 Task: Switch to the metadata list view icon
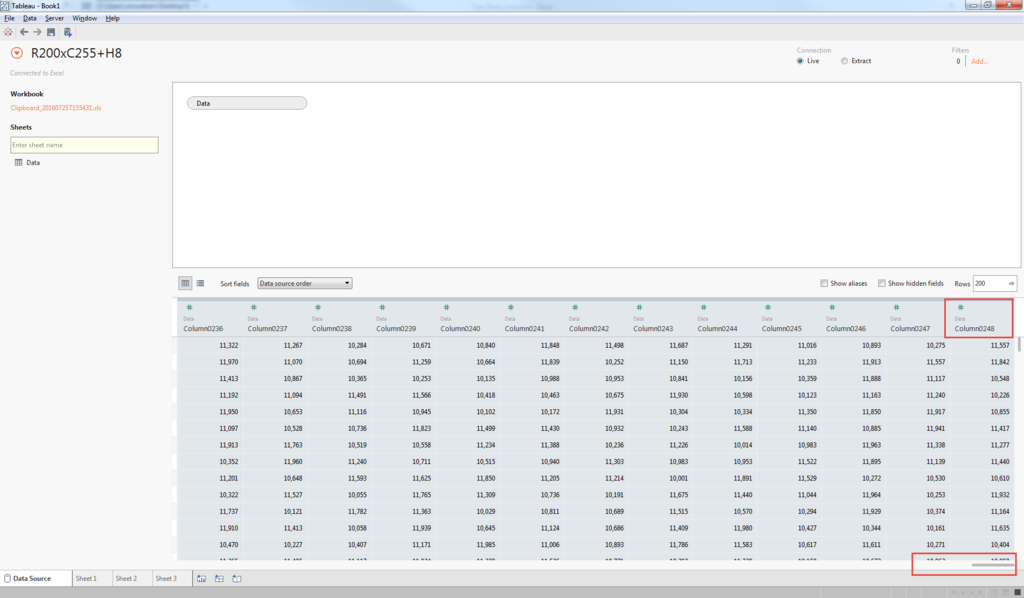[200, 283]
